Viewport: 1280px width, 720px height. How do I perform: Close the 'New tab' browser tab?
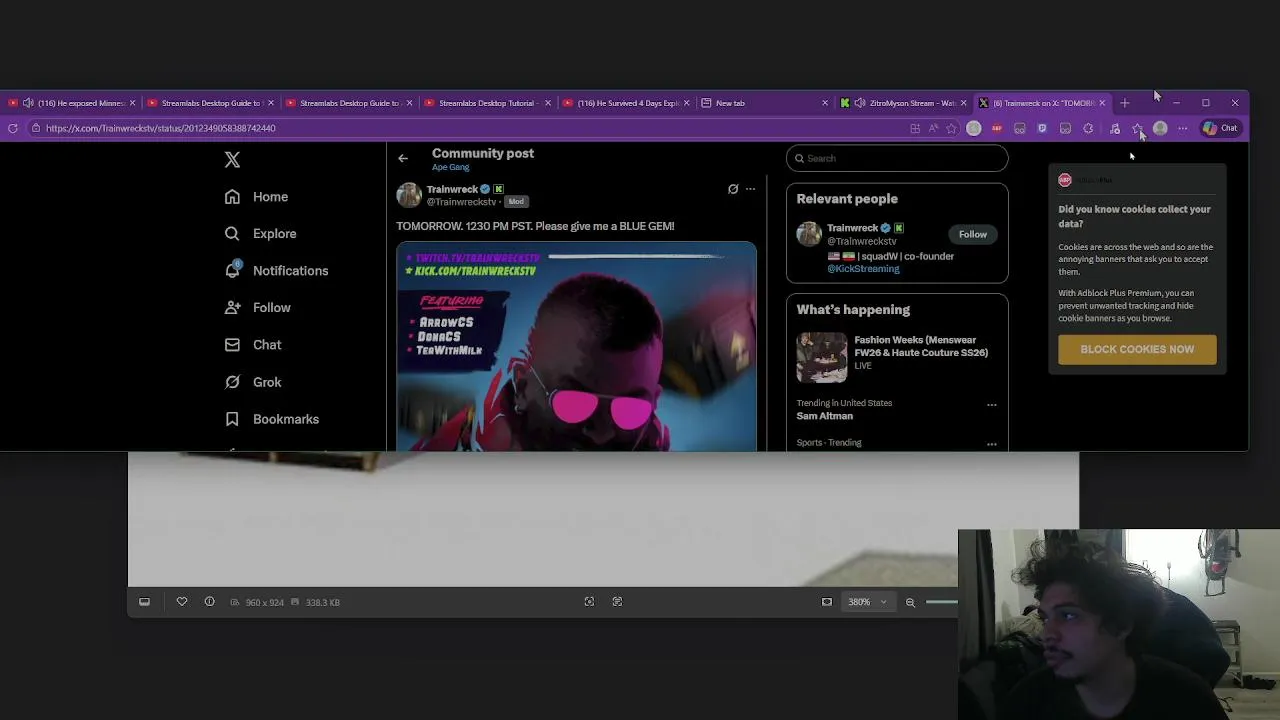(825, 103)
